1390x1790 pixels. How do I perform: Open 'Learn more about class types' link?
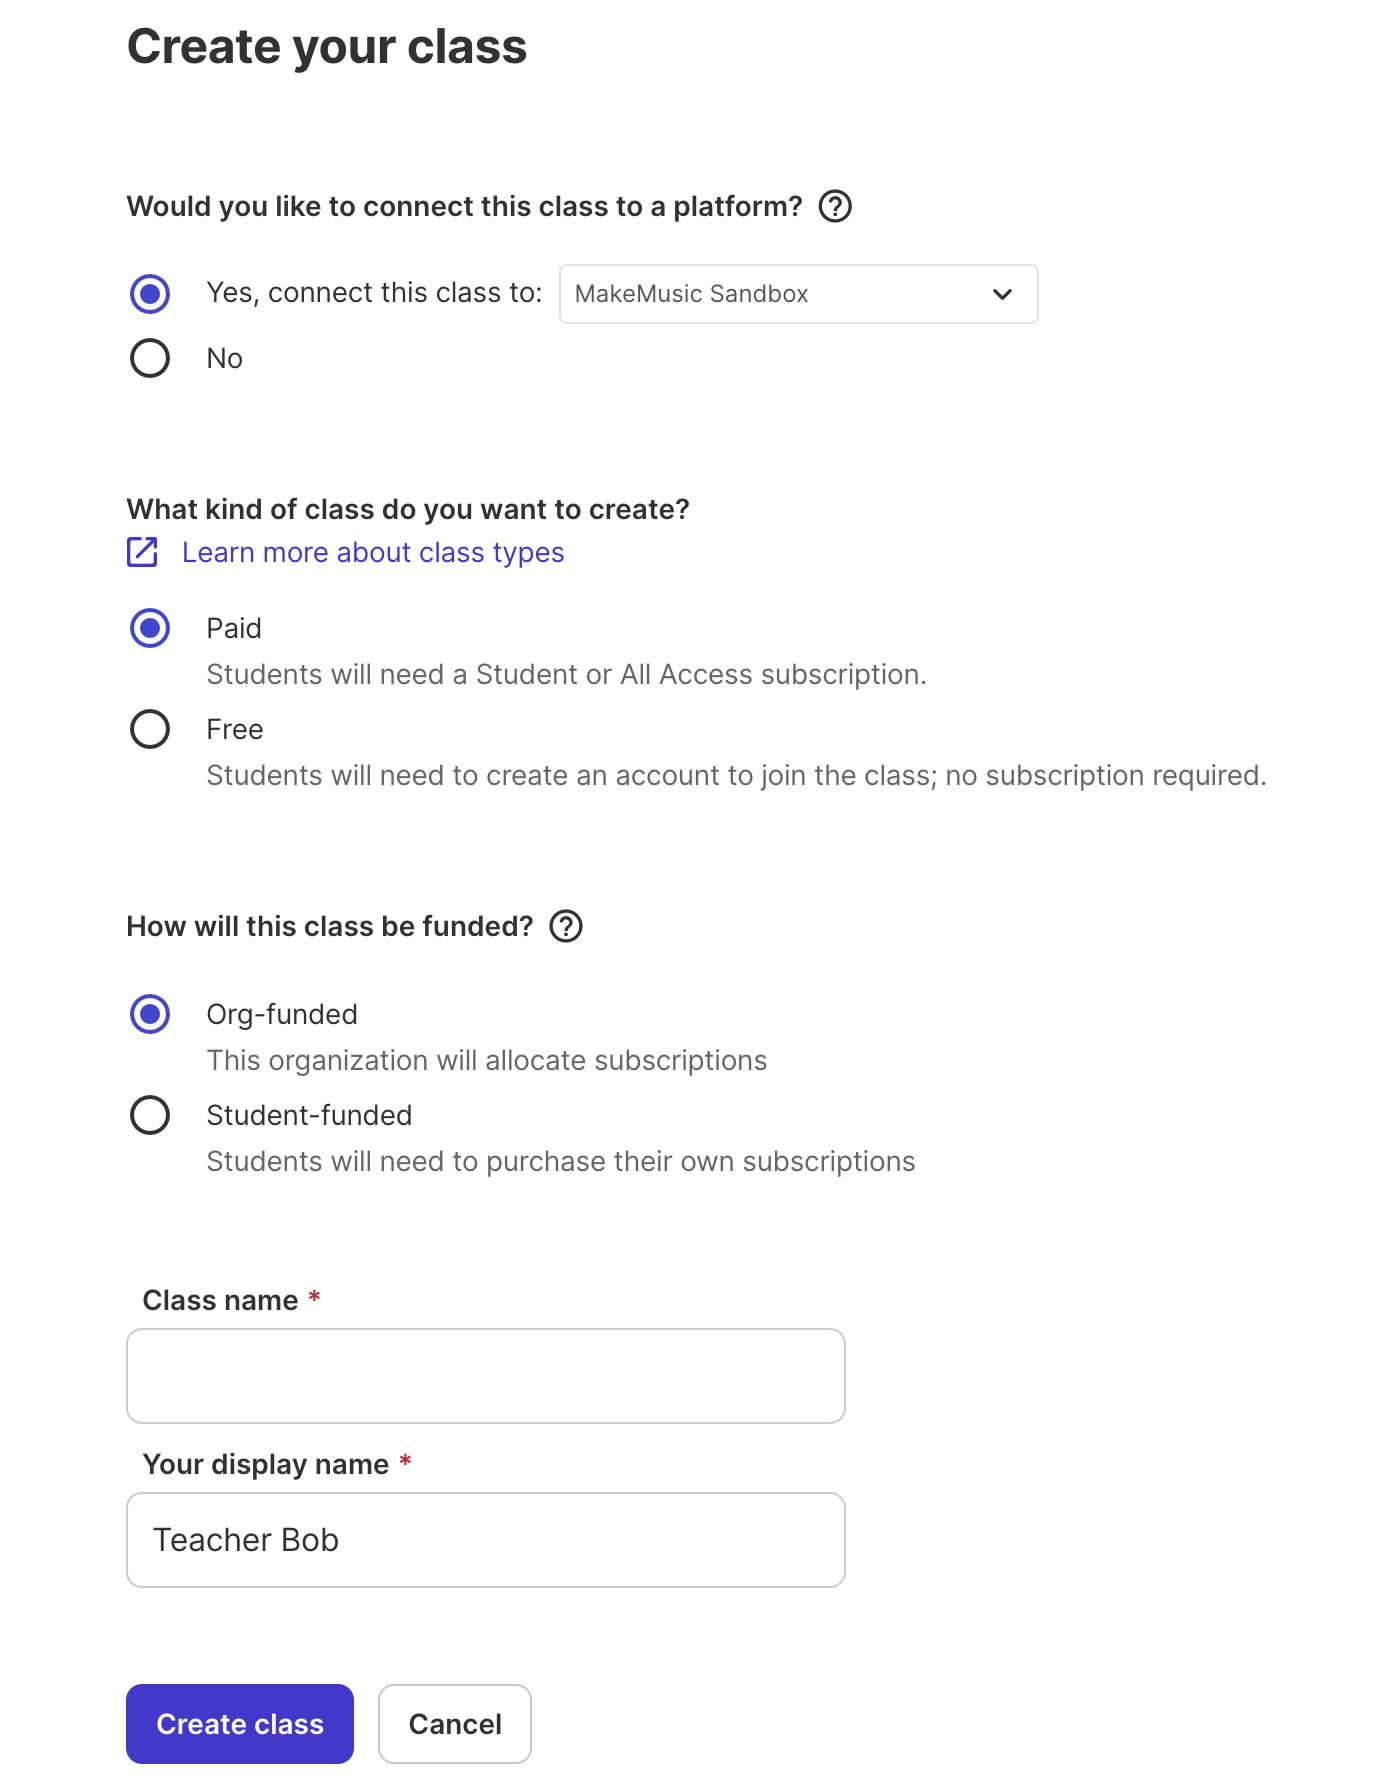(373, 552)
